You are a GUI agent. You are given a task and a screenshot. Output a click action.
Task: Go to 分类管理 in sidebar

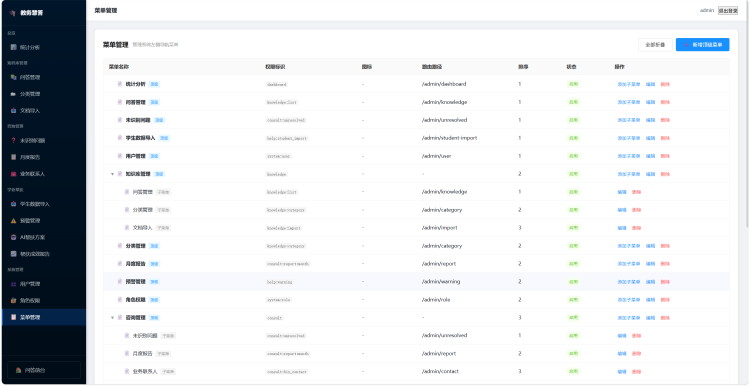44,94
